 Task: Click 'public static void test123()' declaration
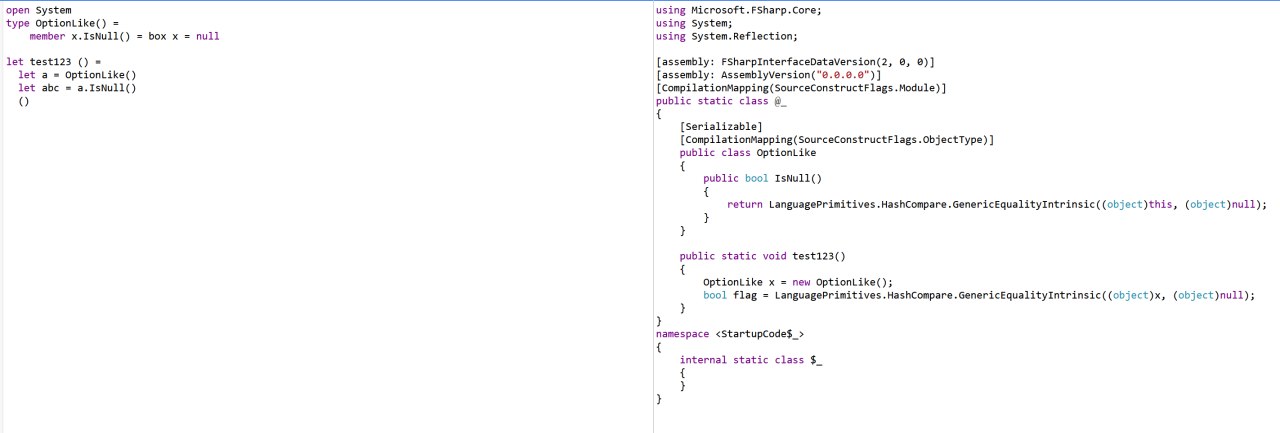click(763, 257)
